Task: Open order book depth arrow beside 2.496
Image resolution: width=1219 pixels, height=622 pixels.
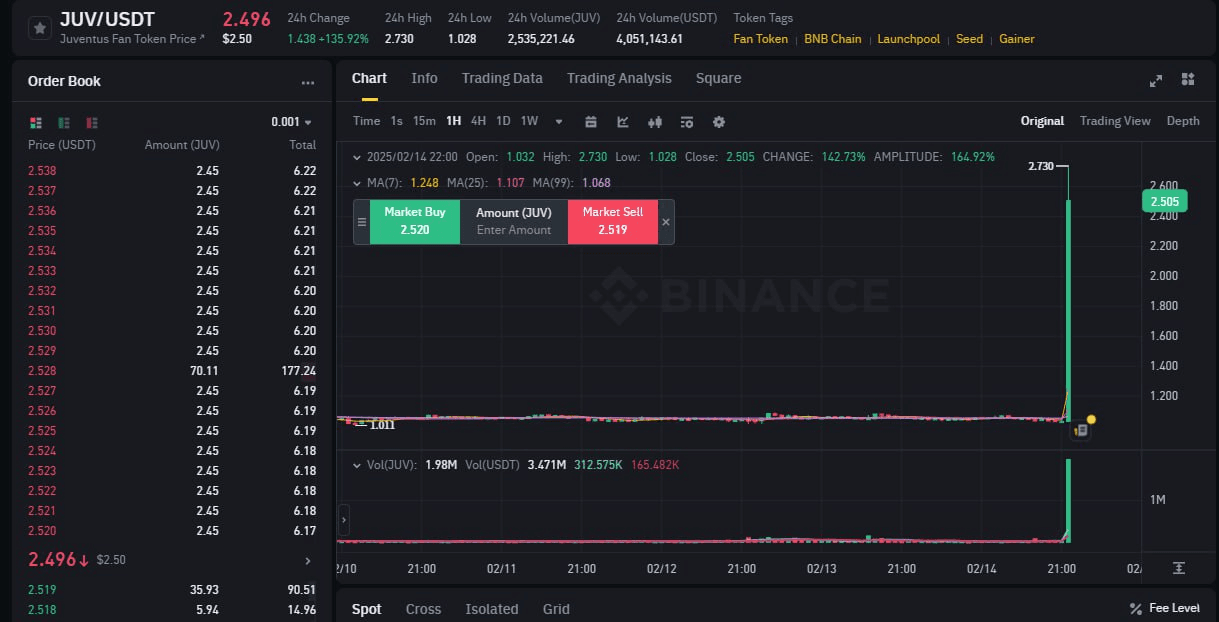Action: 307,561
